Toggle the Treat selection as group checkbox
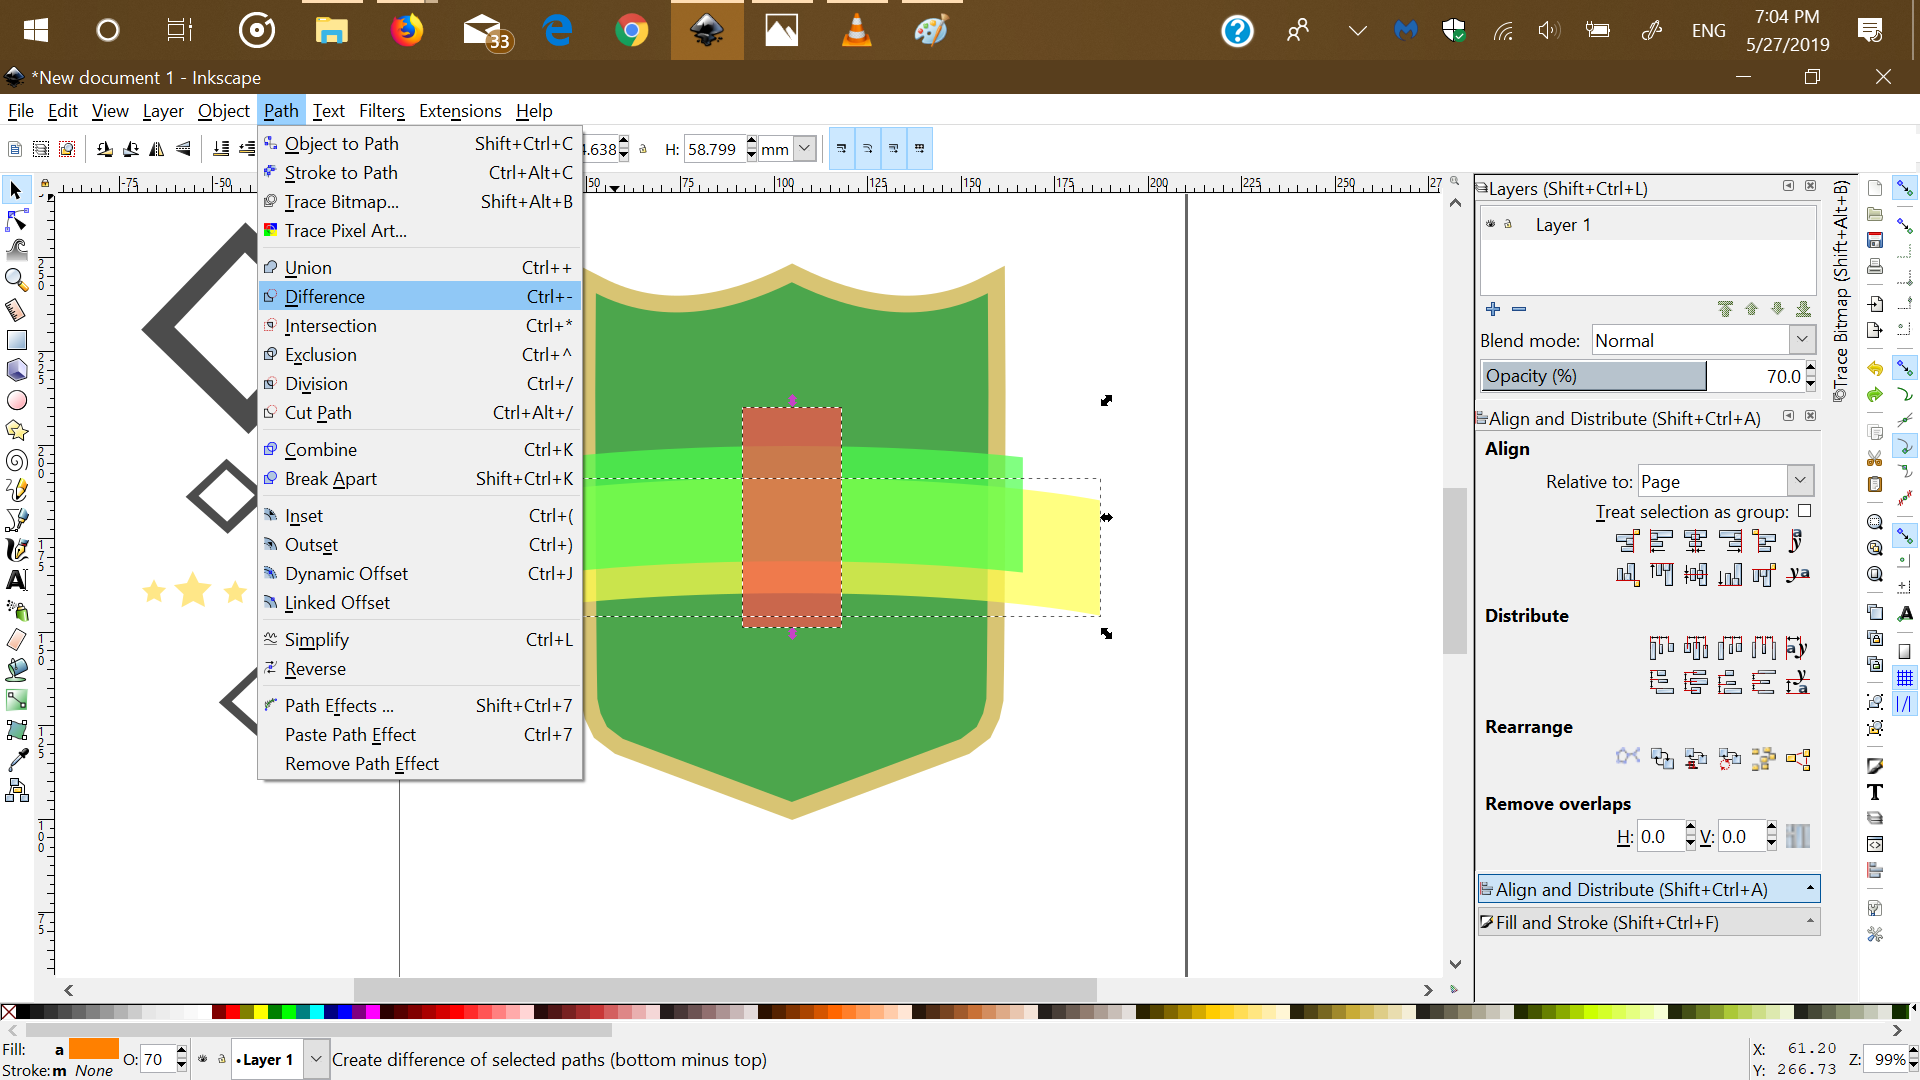 tap(1804, 511)
